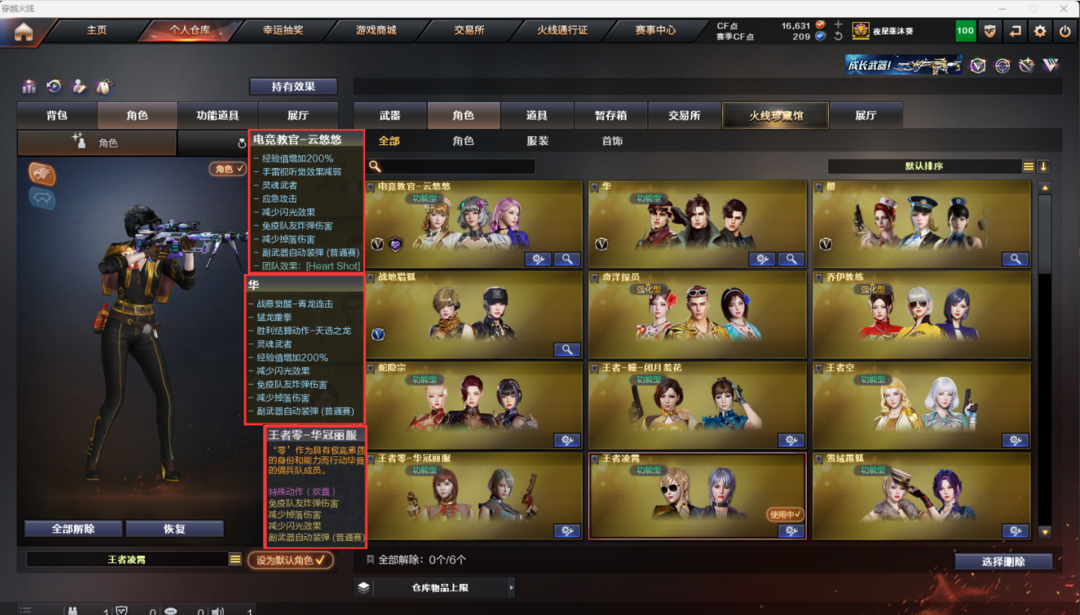Switch to 火线珍藏馆 tab
Image resolution: width=1080 pixels, height=615 pixels.
point(776,115)
